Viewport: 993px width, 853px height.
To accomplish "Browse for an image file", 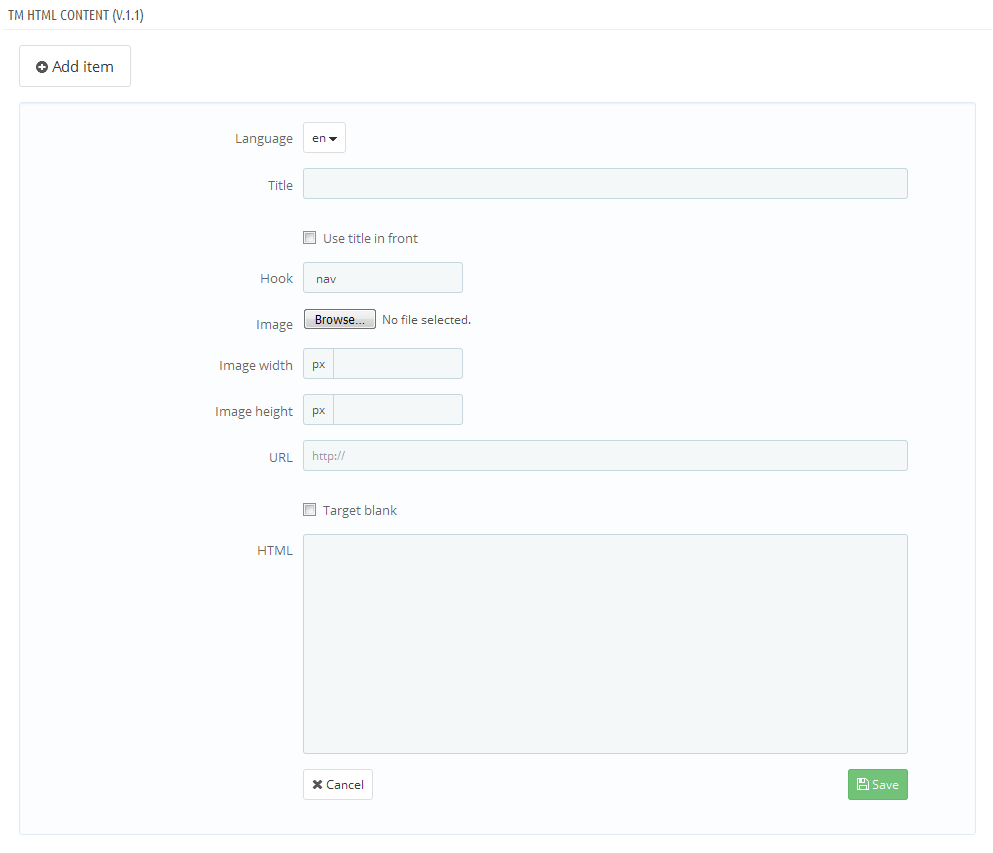I will pos(340,319).
